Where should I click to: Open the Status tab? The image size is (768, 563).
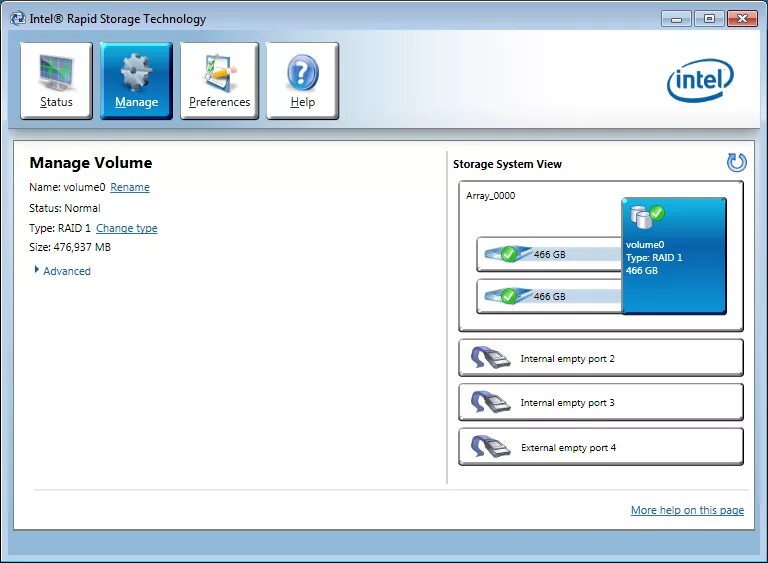pyautogui.click(x=56, y=80)
